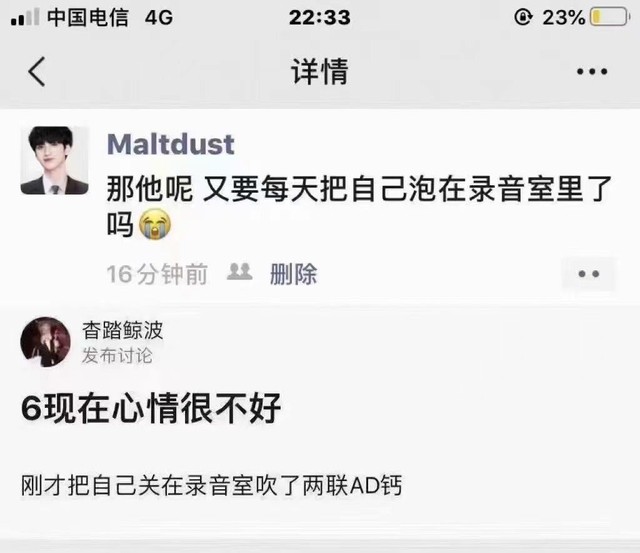Screen dimensions: 640x553
Task: Tap the cellular signal bars icon
Action: click(x=25, y=18)
